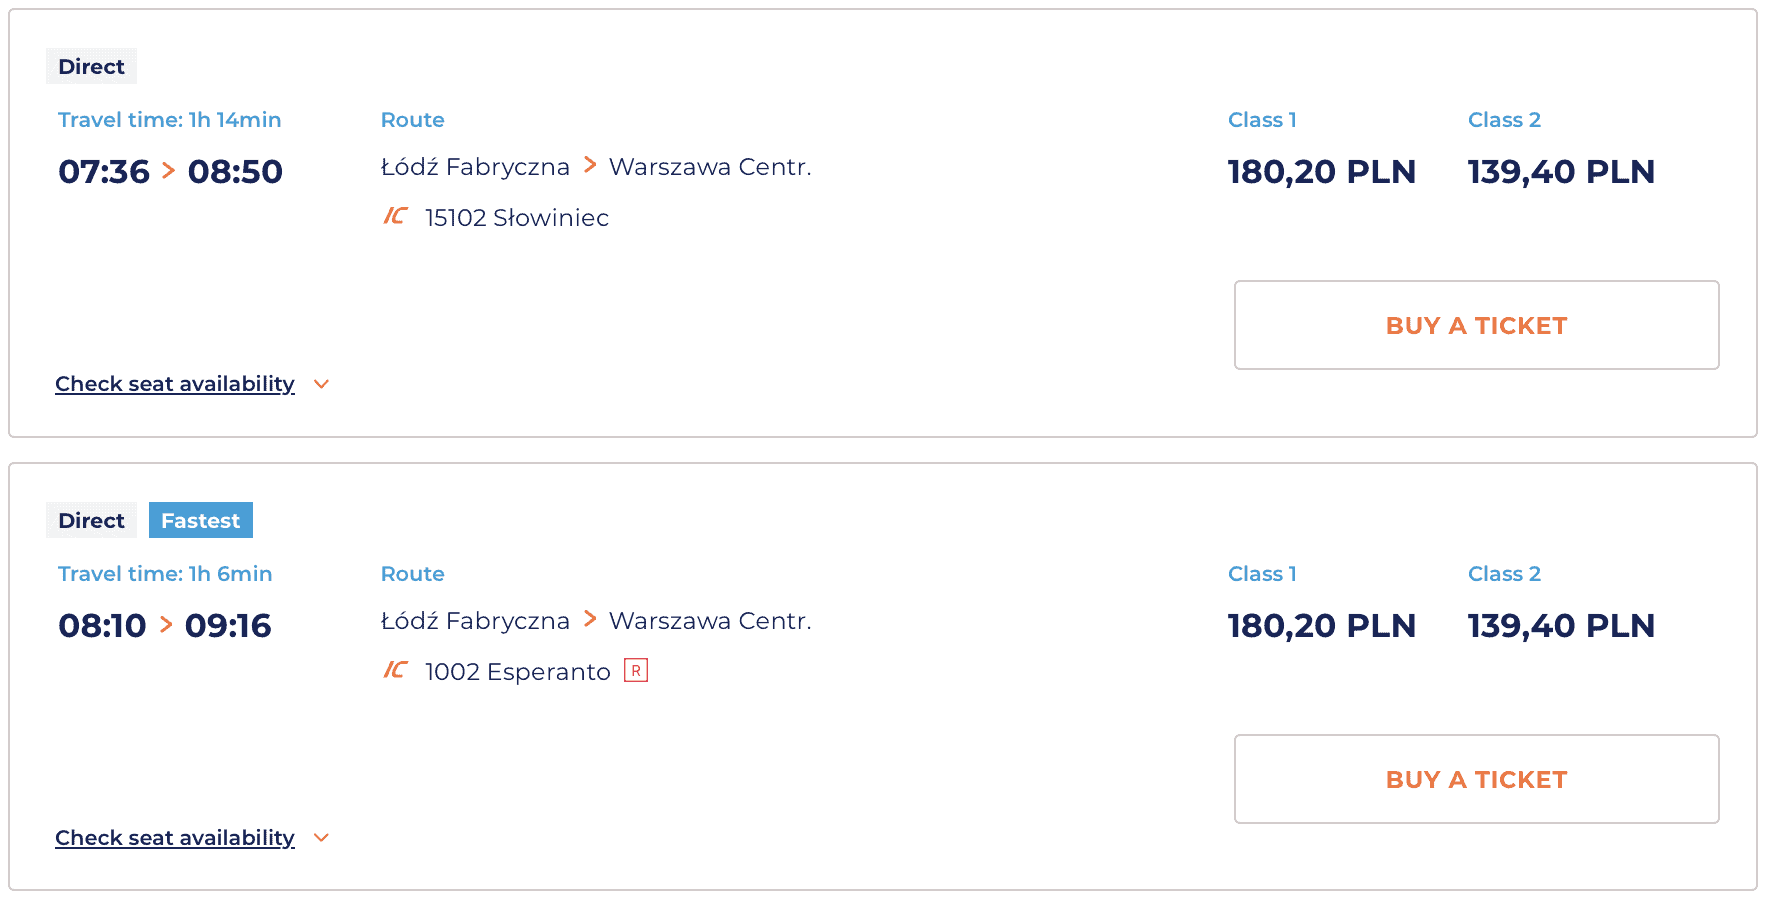Select Class 1 price for 07:36 train
The image size is (1770, 898).
1321,172
